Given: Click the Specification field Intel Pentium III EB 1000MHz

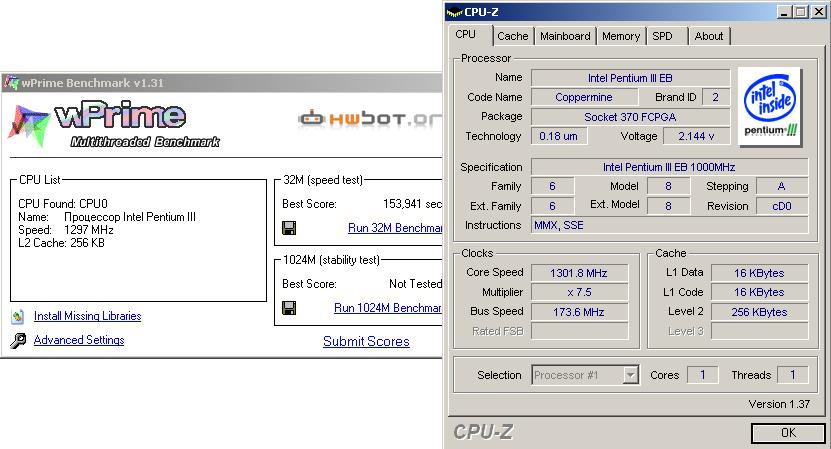Looking at the screenshot, I should click(x=669, y=167).
